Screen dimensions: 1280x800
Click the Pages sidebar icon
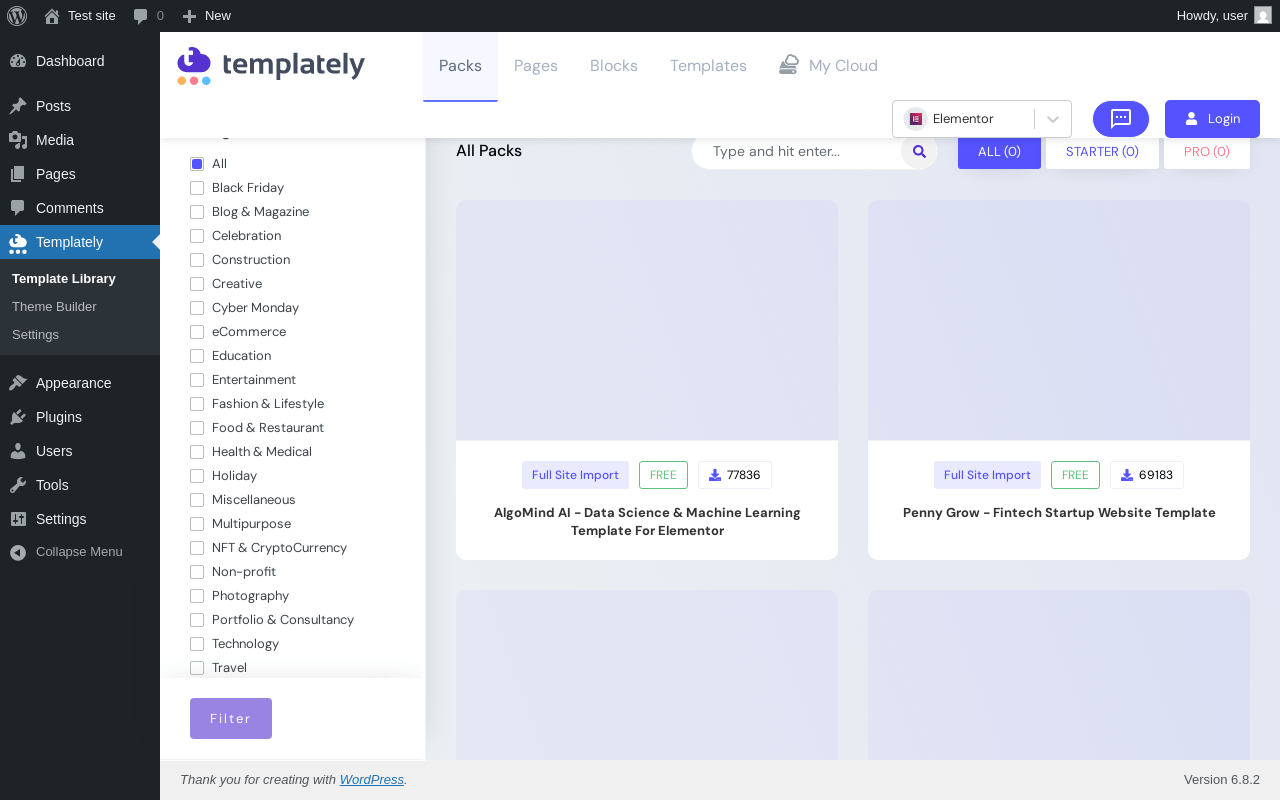coord(18,174)
